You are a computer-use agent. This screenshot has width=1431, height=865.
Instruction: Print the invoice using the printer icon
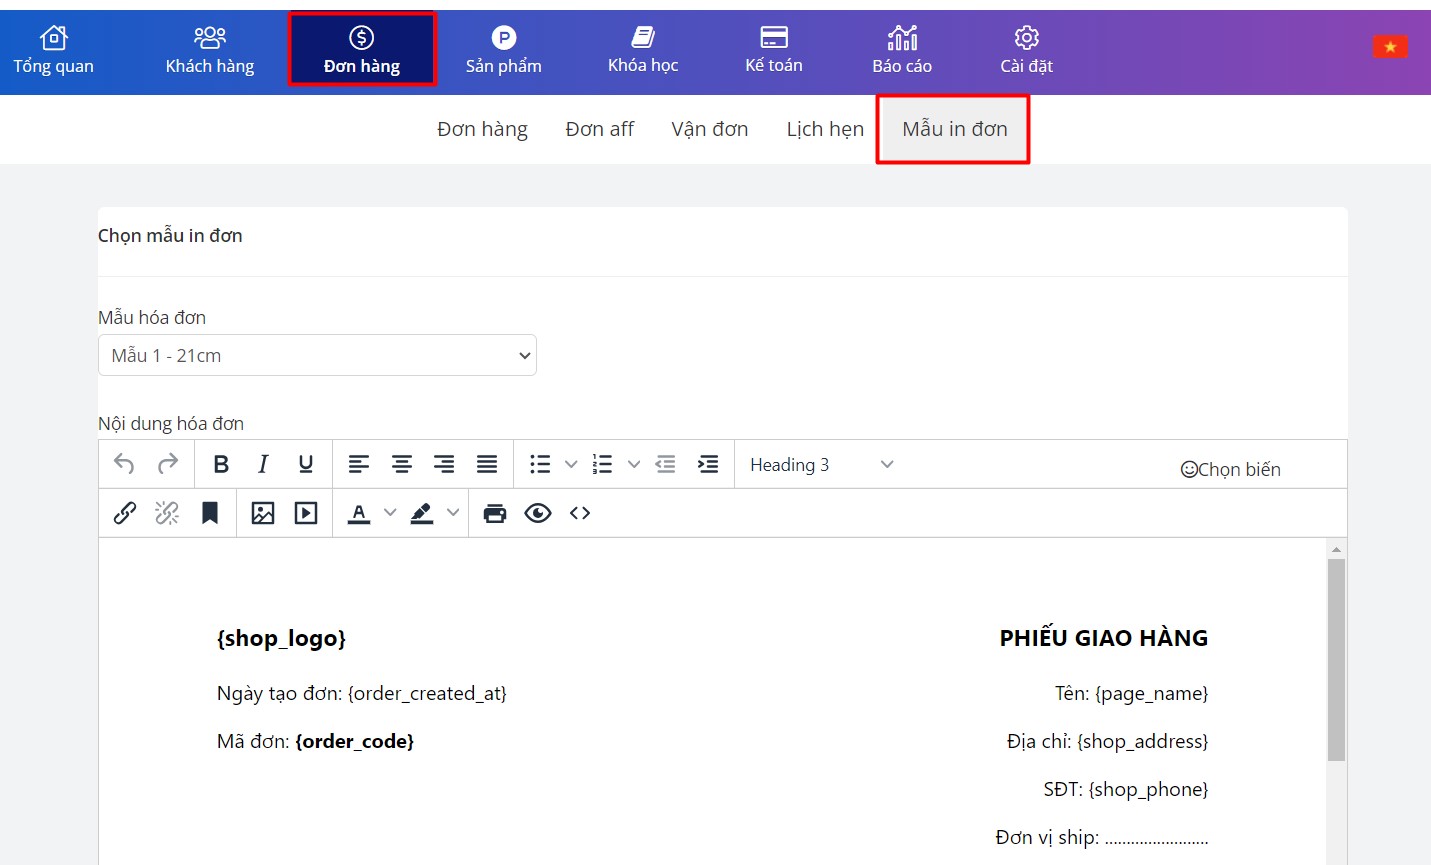point(495,513)
